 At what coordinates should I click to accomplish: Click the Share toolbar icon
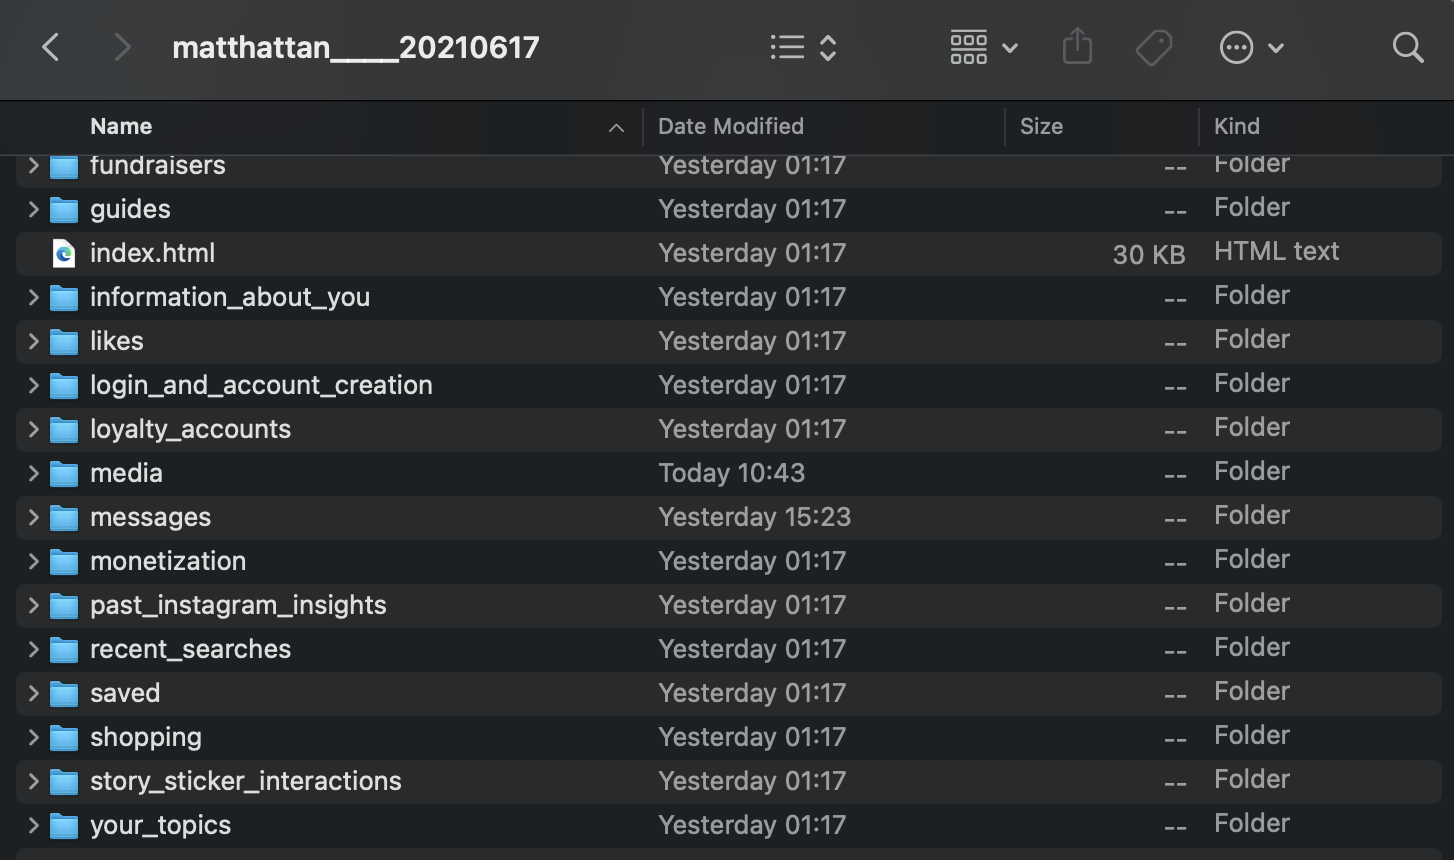pos(1077,47)
